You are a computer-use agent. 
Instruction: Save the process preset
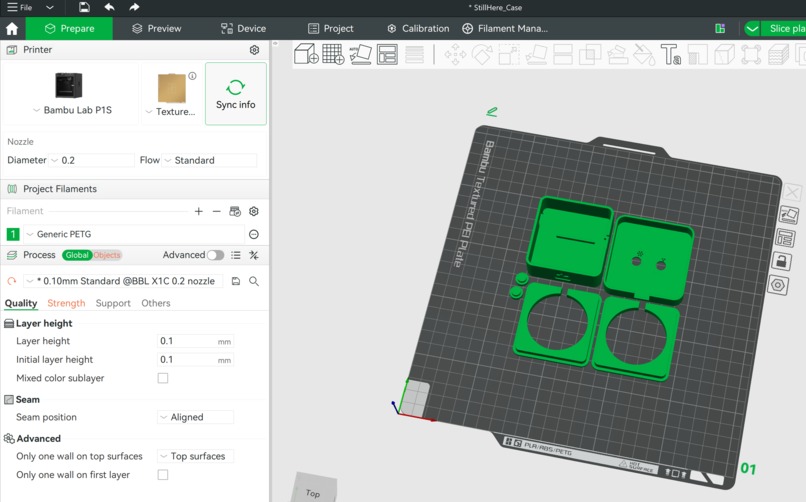(236, 281)
